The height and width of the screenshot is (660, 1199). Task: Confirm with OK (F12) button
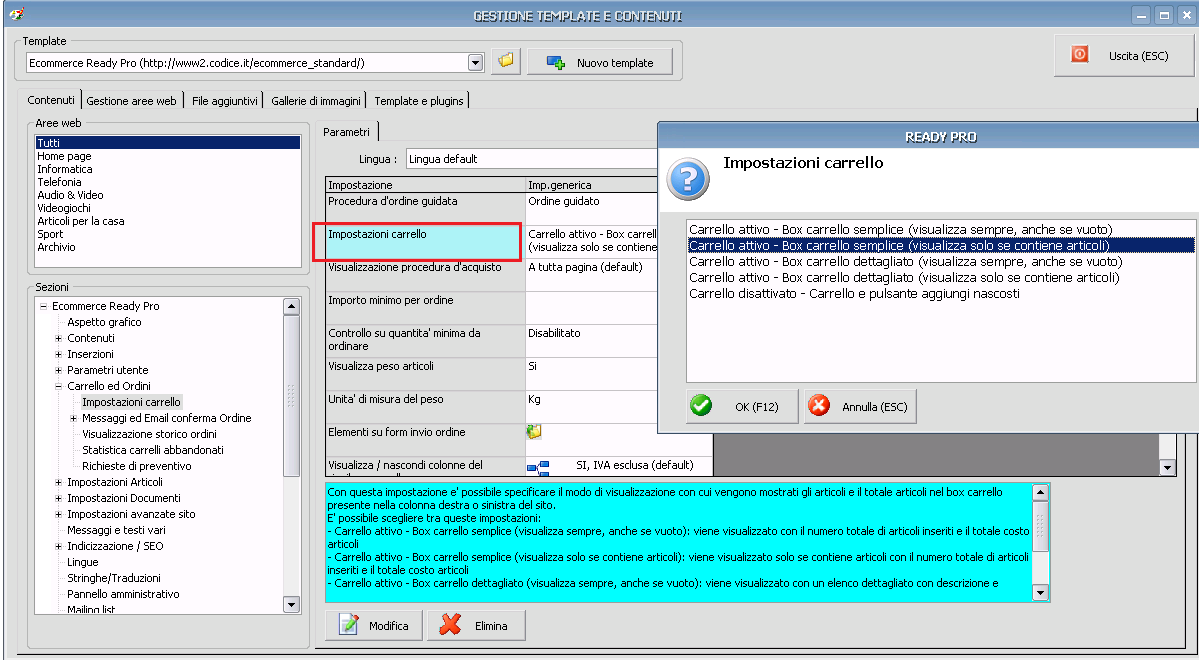(x=742, y=406)
